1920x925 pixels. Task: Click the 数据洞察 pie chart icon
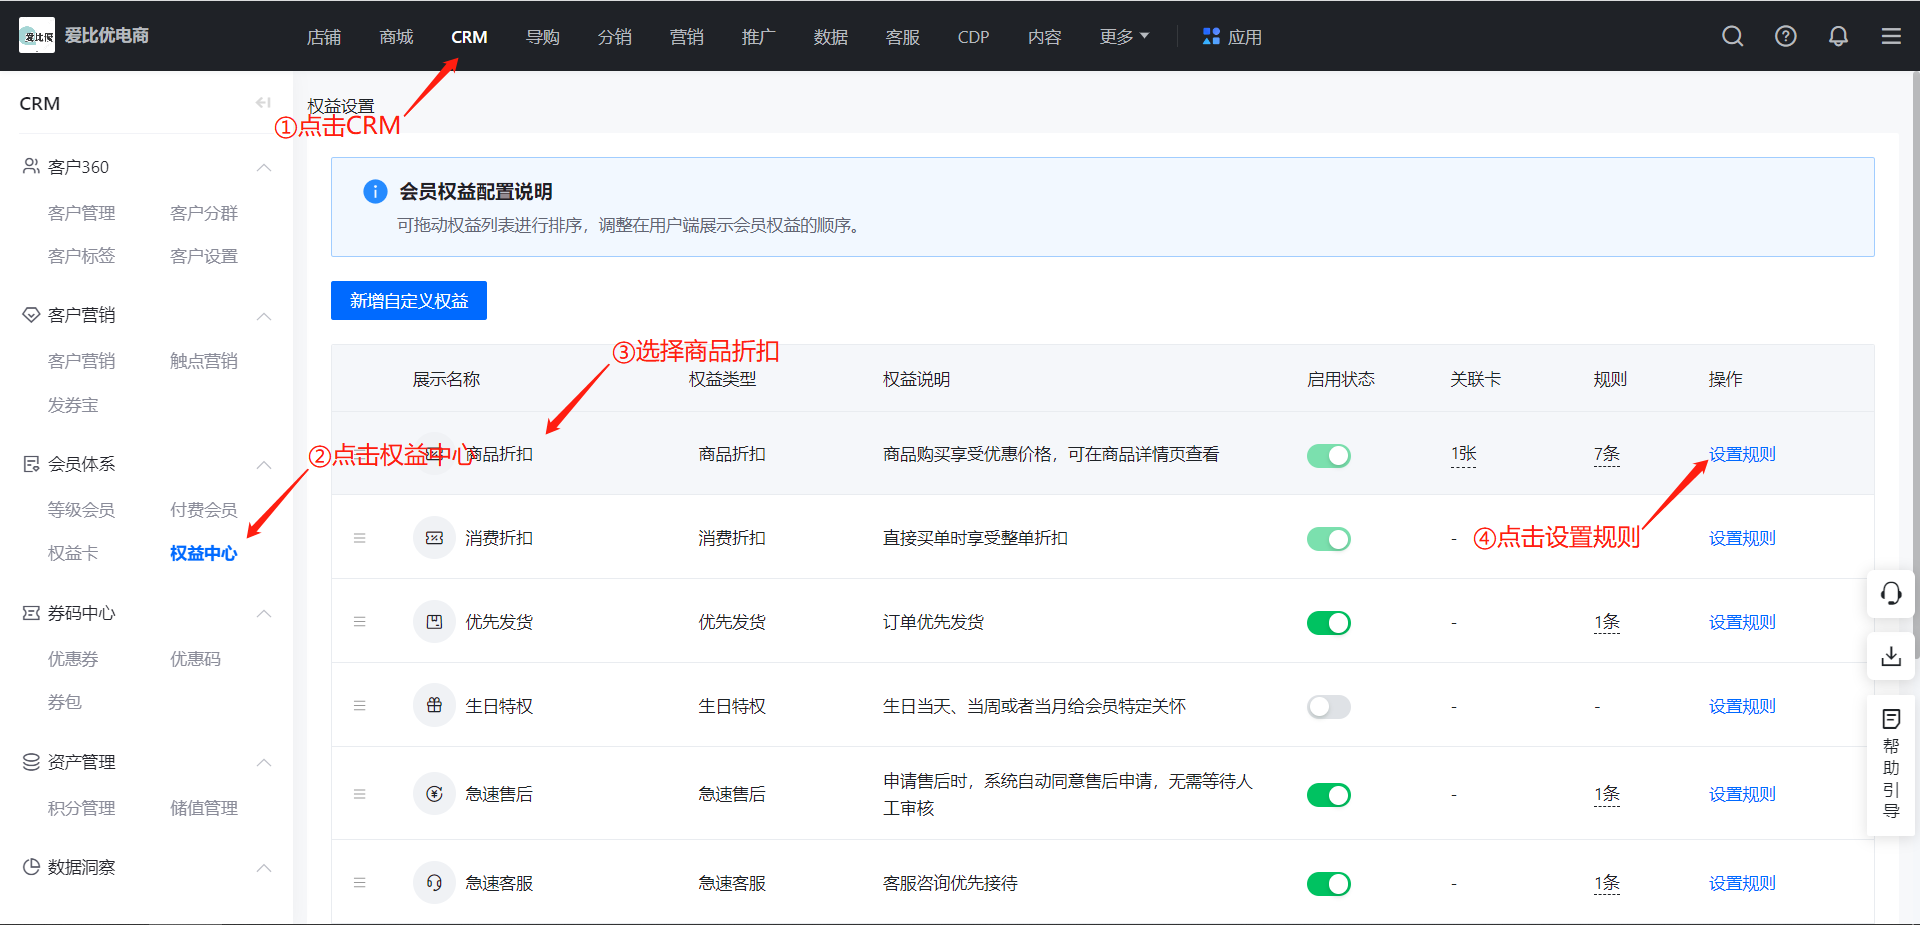coord(31,867)
